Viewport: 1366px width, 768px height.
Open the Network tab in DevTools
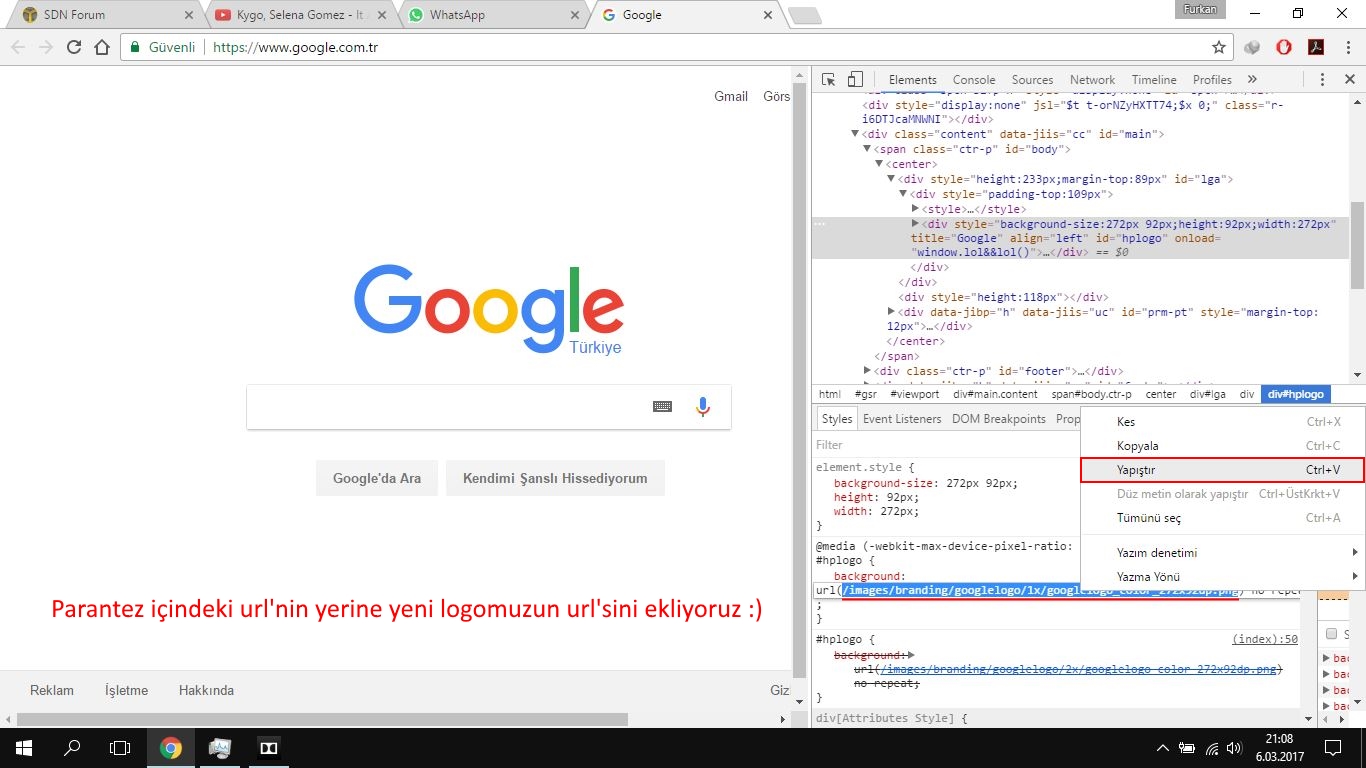pyautogui.click(x=1092, y=79)
